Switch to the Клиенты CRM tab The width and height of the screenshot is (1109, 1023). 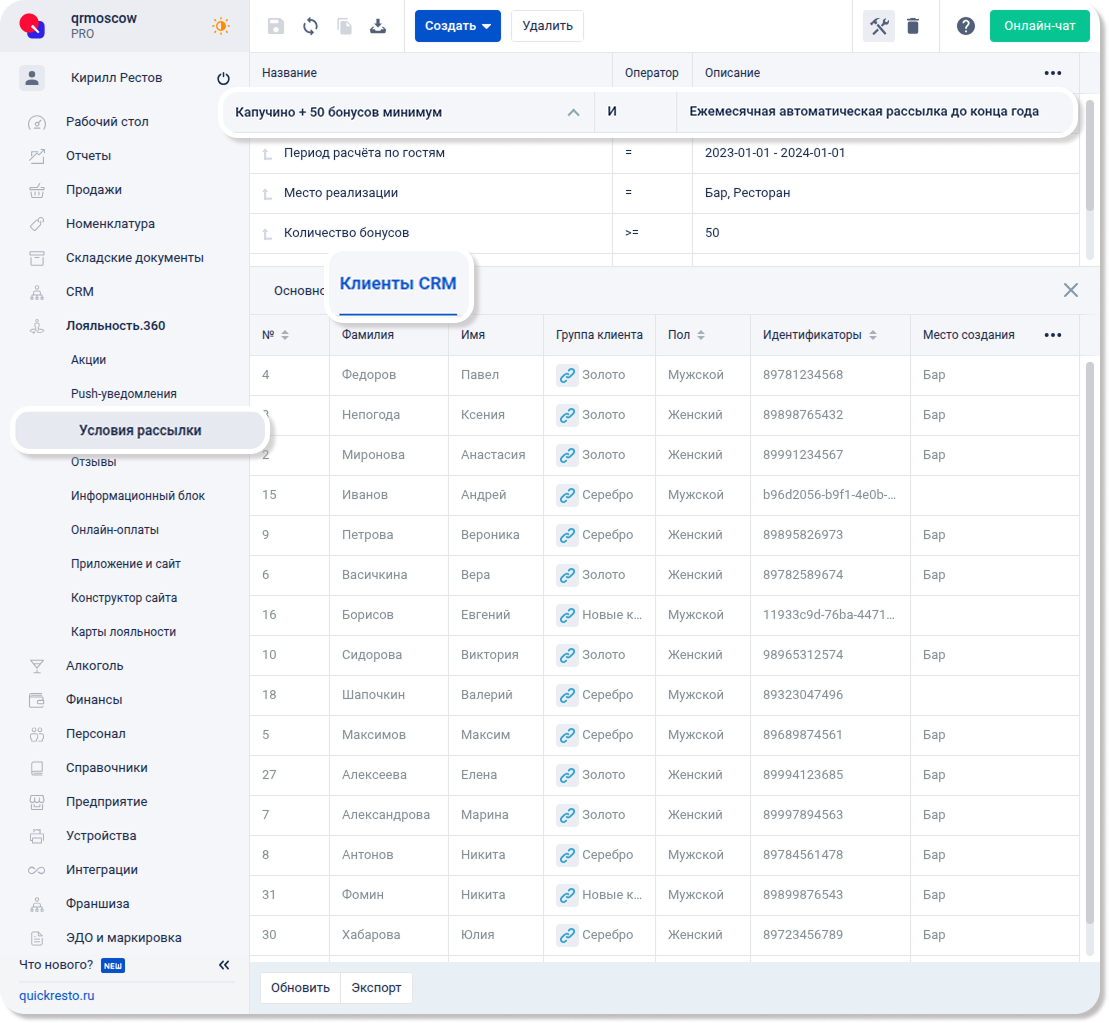click(x=398, y=284)
